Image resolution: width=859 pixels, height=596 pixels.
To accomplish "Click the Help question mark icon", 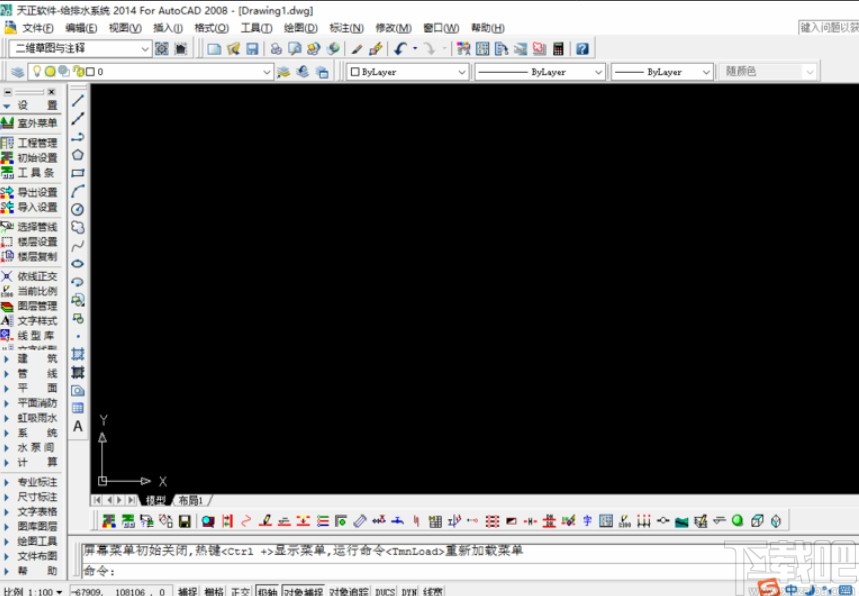I will click(x=582, y=49).
